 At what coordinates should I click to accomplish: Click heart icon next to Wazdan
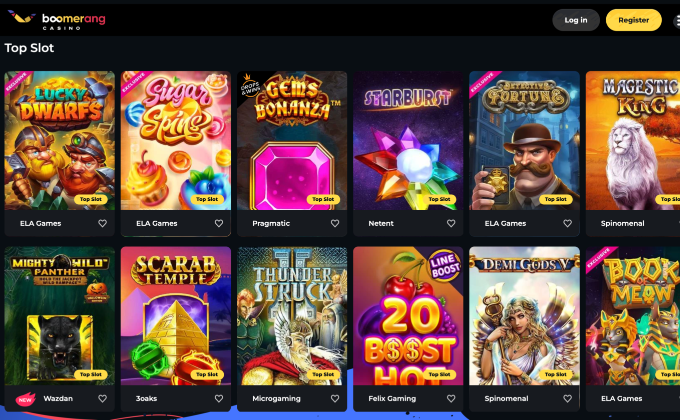point(102,398)
